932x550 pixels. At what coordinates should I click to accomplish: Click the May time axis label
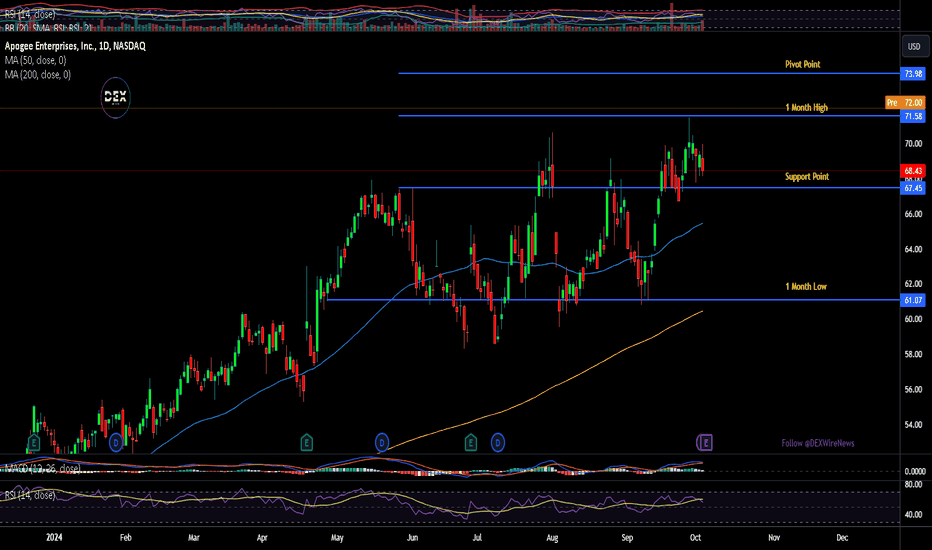point(337,538)
